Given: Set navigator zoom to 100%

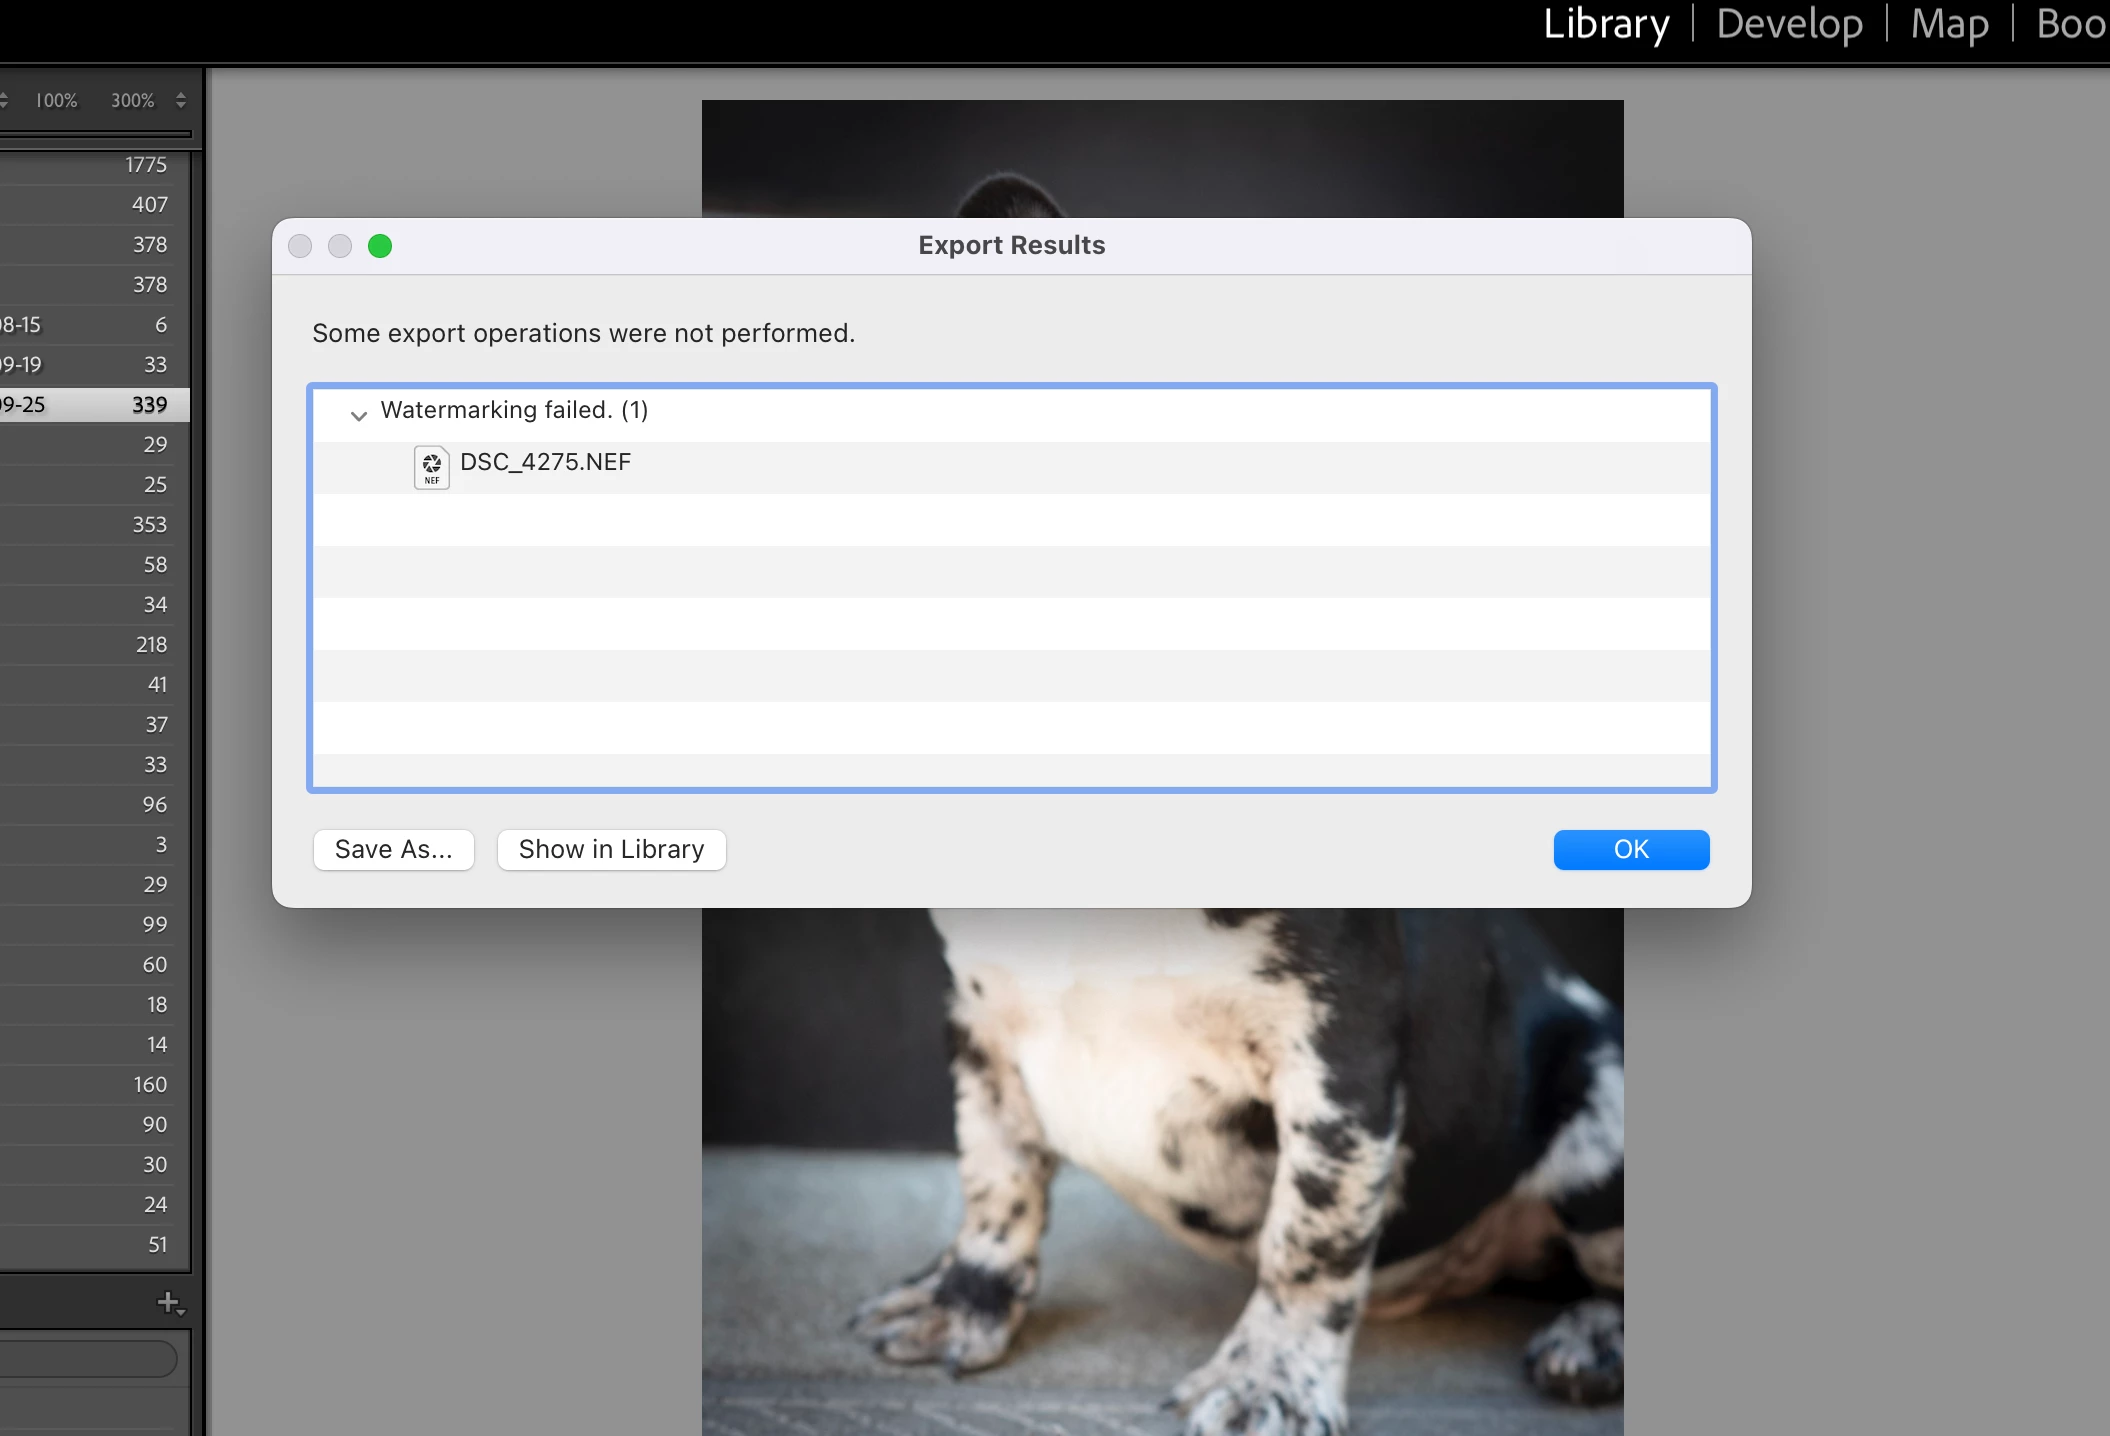Looking at the screenshot, I should click(56, 100).
